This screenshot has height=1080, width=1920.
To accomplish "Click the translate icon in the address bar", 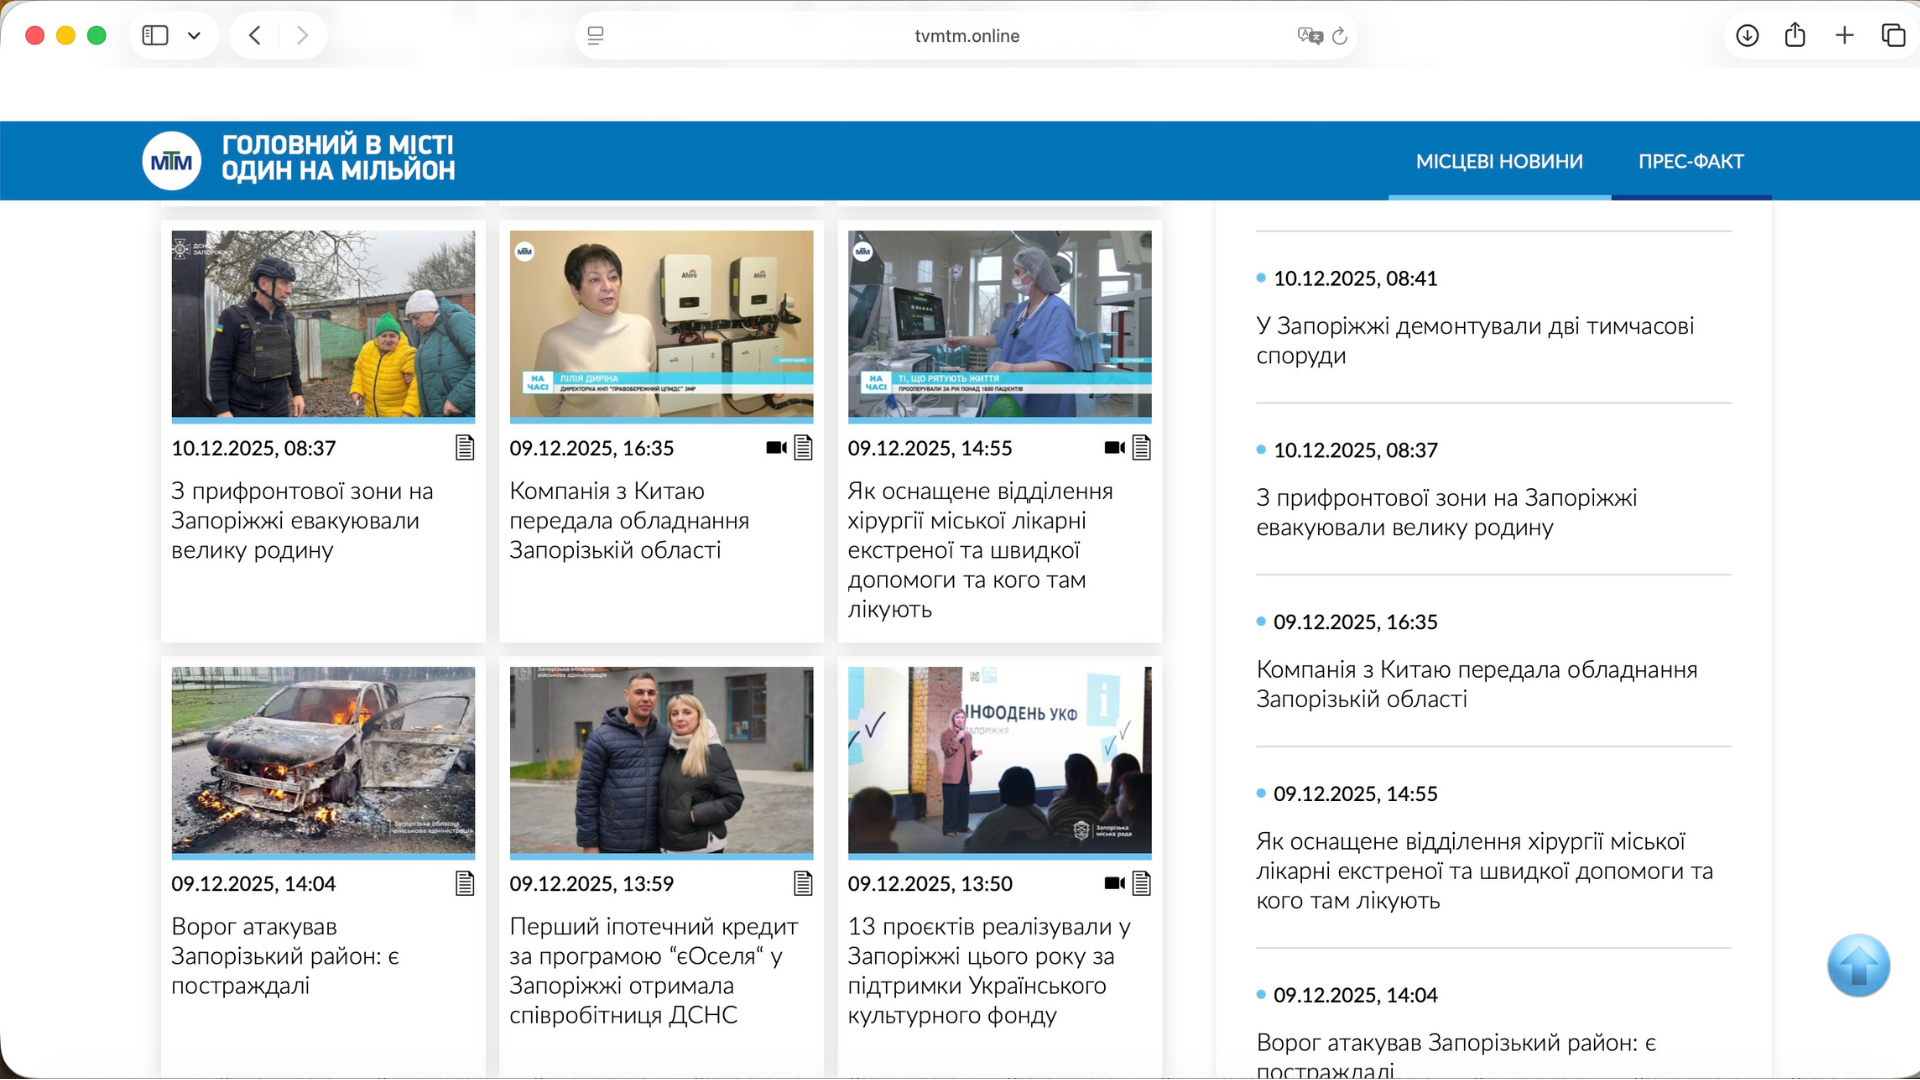I will tap(1309, 36).
